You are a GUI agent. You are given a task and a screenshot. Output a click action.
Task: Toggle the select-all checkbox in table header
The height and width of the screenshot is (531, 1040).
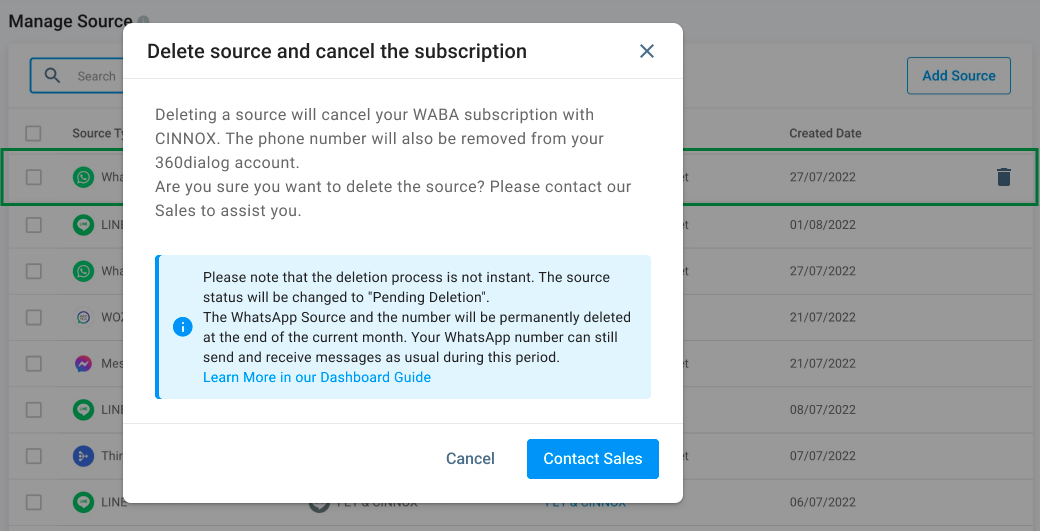coord(34,133)
